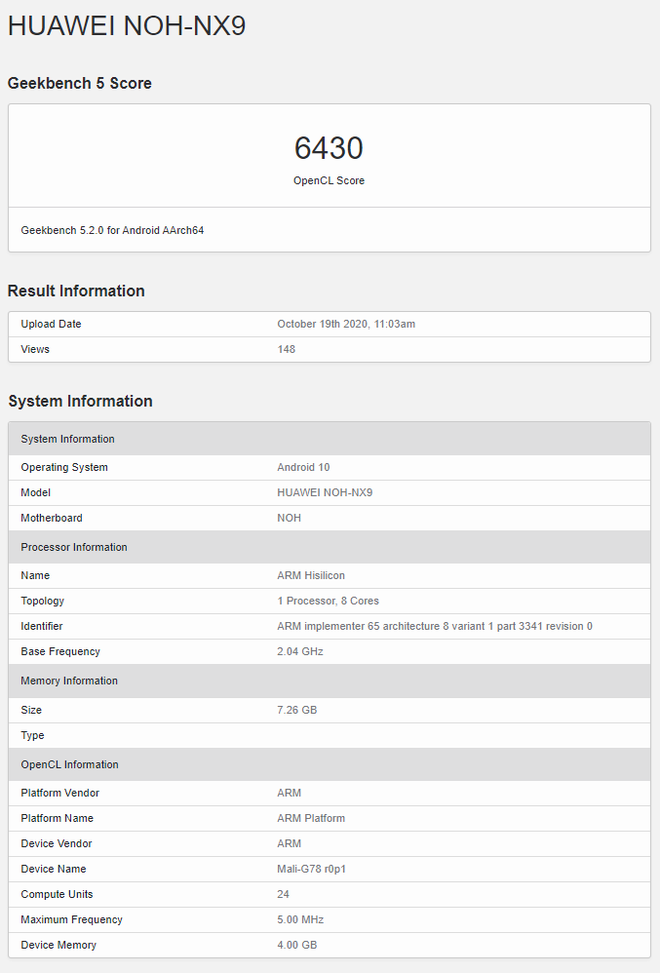This screenshot has height=973, width=660.
Task: Select the 6430 score number
Action: coord(329,148)
